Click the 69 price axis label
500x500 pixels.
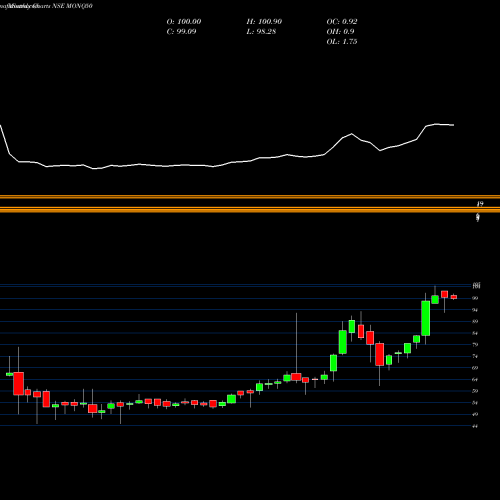(x=475, y=368)
